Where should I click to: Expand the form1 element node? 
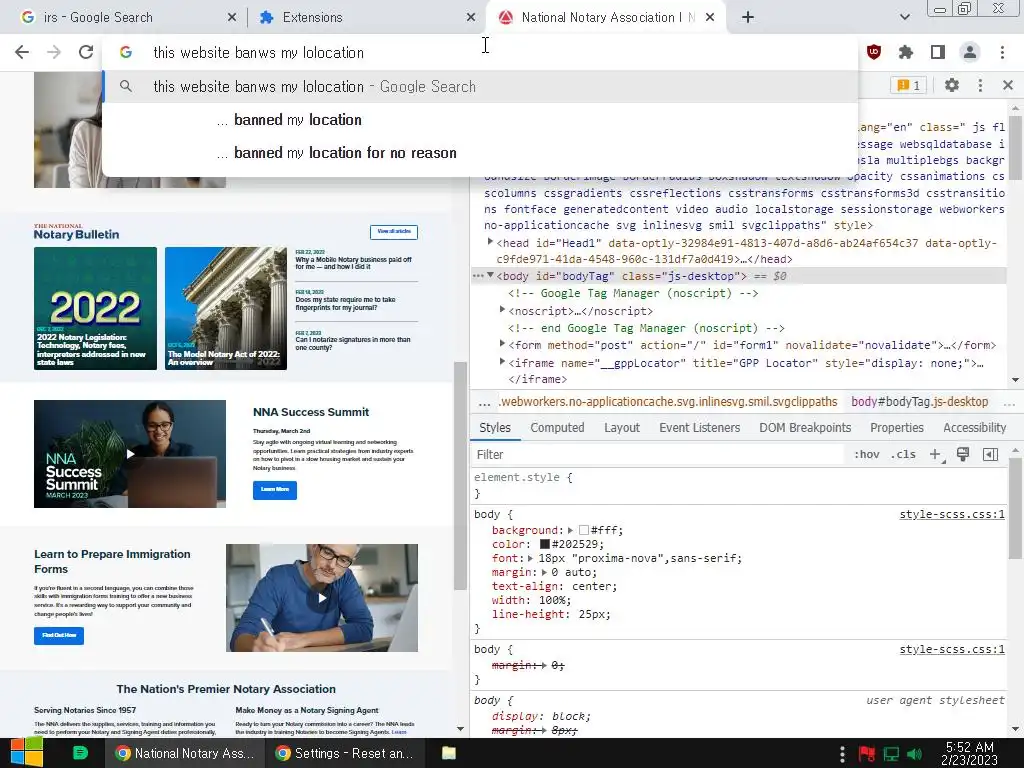tap(502, 344)
